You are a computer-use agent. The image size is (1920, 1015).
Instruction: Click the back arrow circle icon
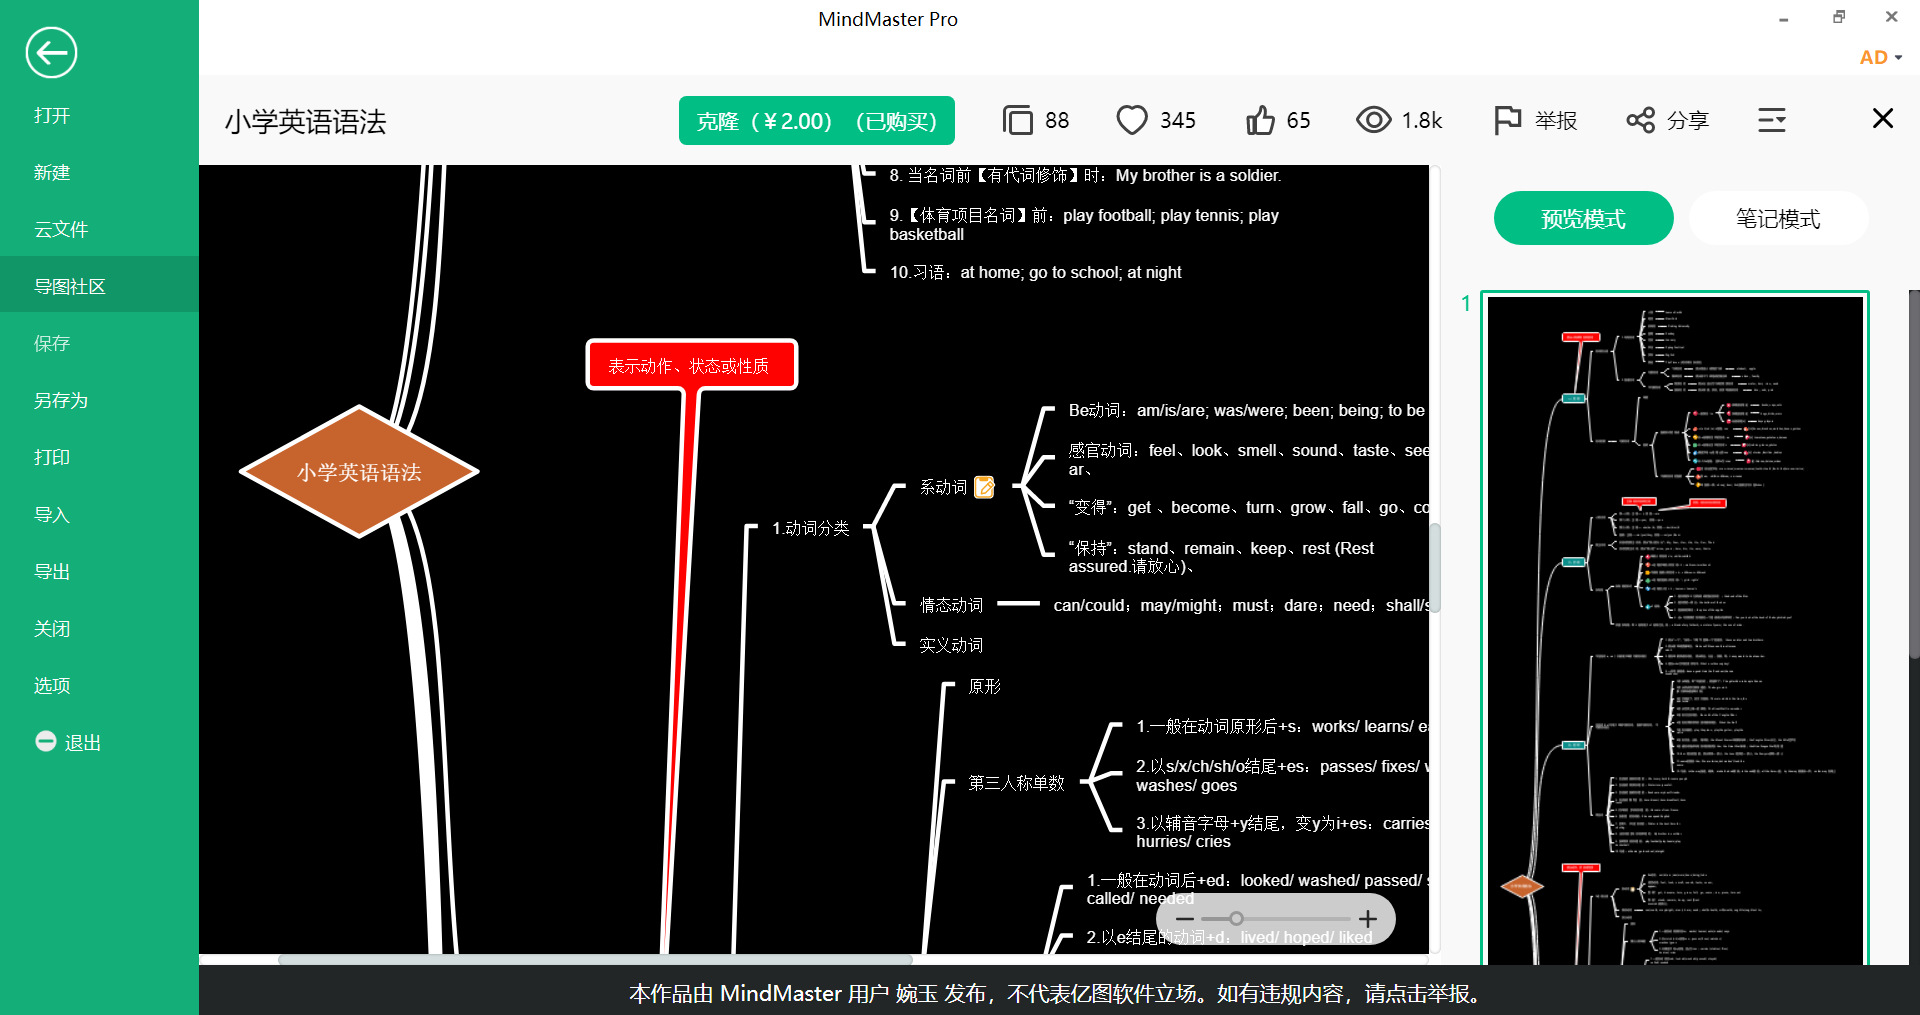click(51, 53)
